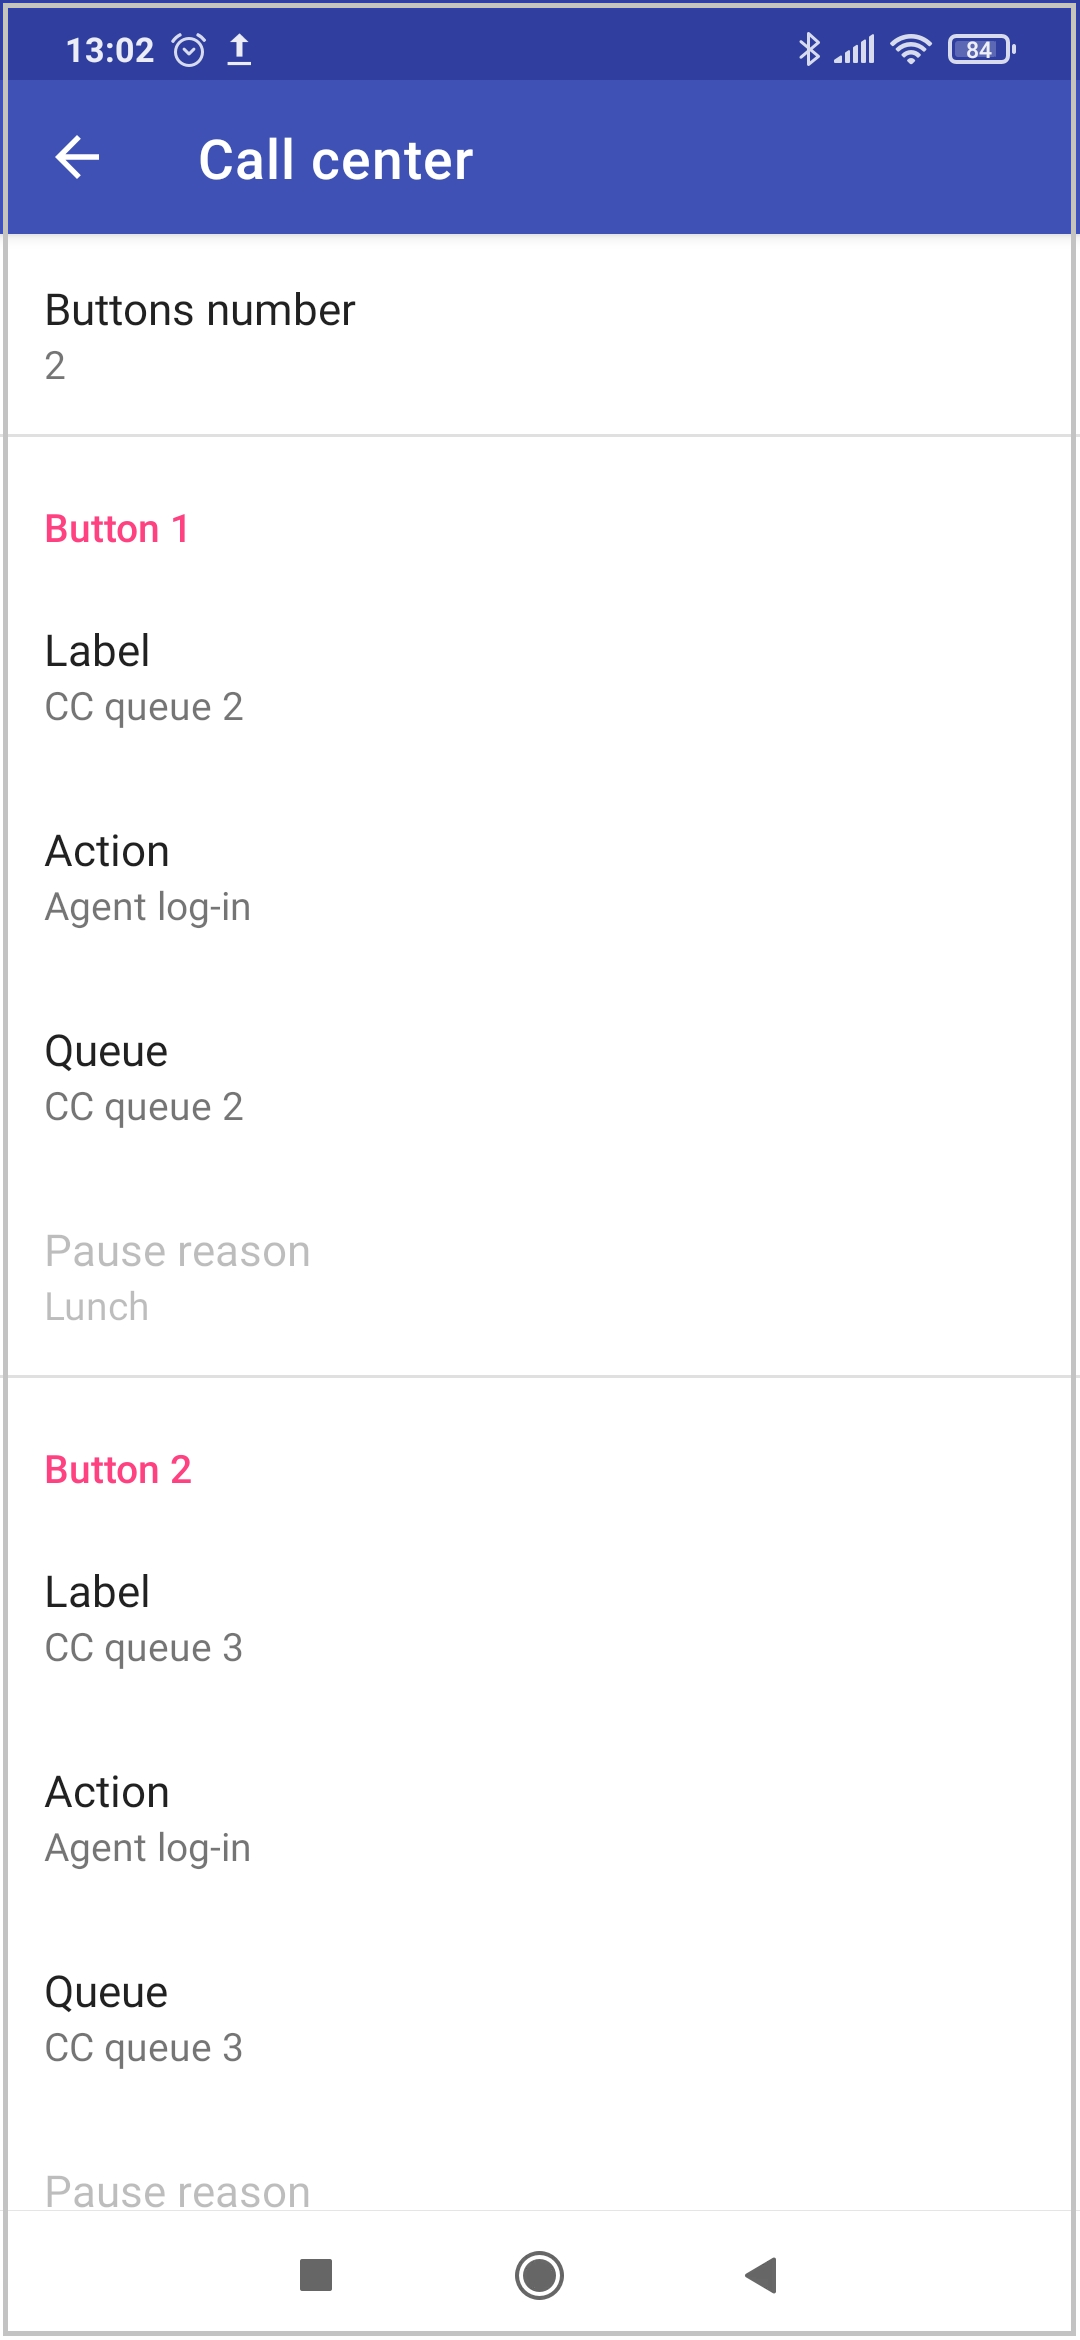The image size is (1080, 2340).
Task: Tap the Wi-Fi status icon
Action: tap(910, 49)
